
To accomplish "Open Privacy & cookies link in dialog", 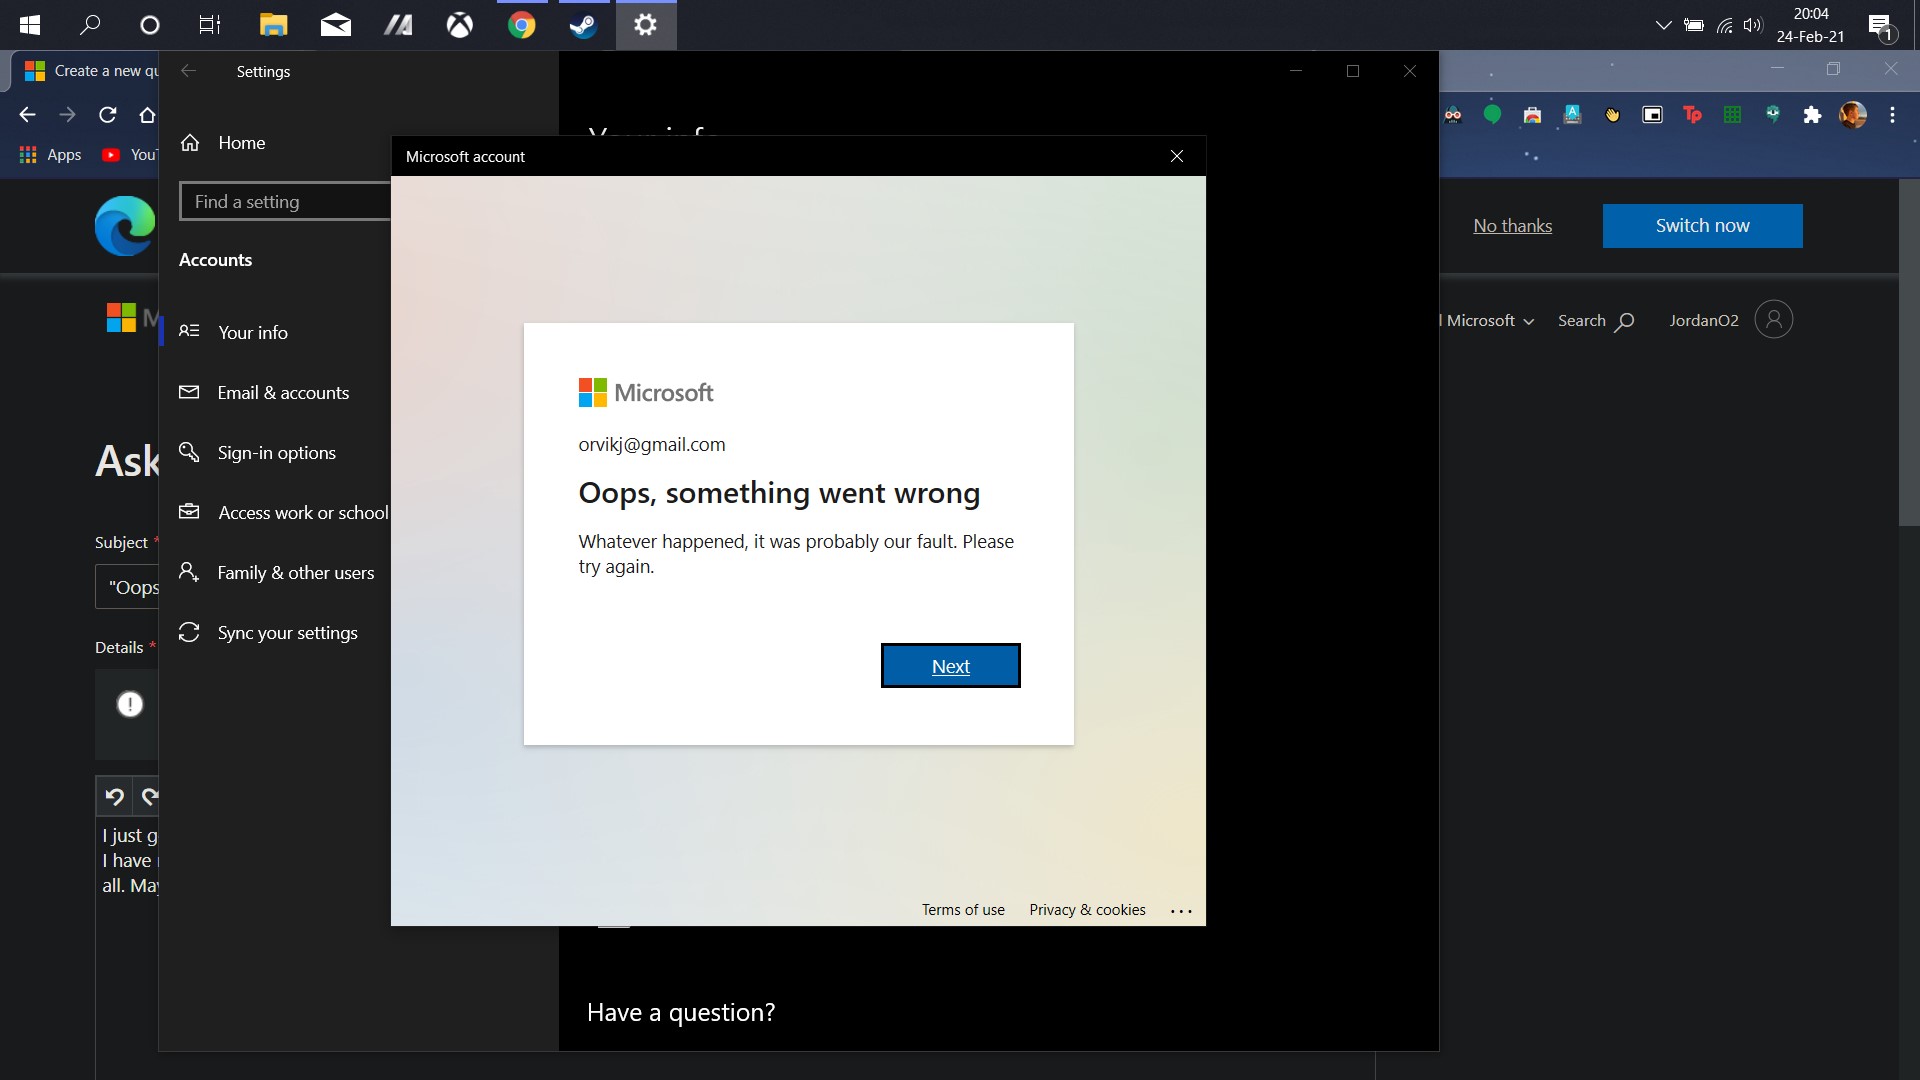I will click(x=1088, y=909).
